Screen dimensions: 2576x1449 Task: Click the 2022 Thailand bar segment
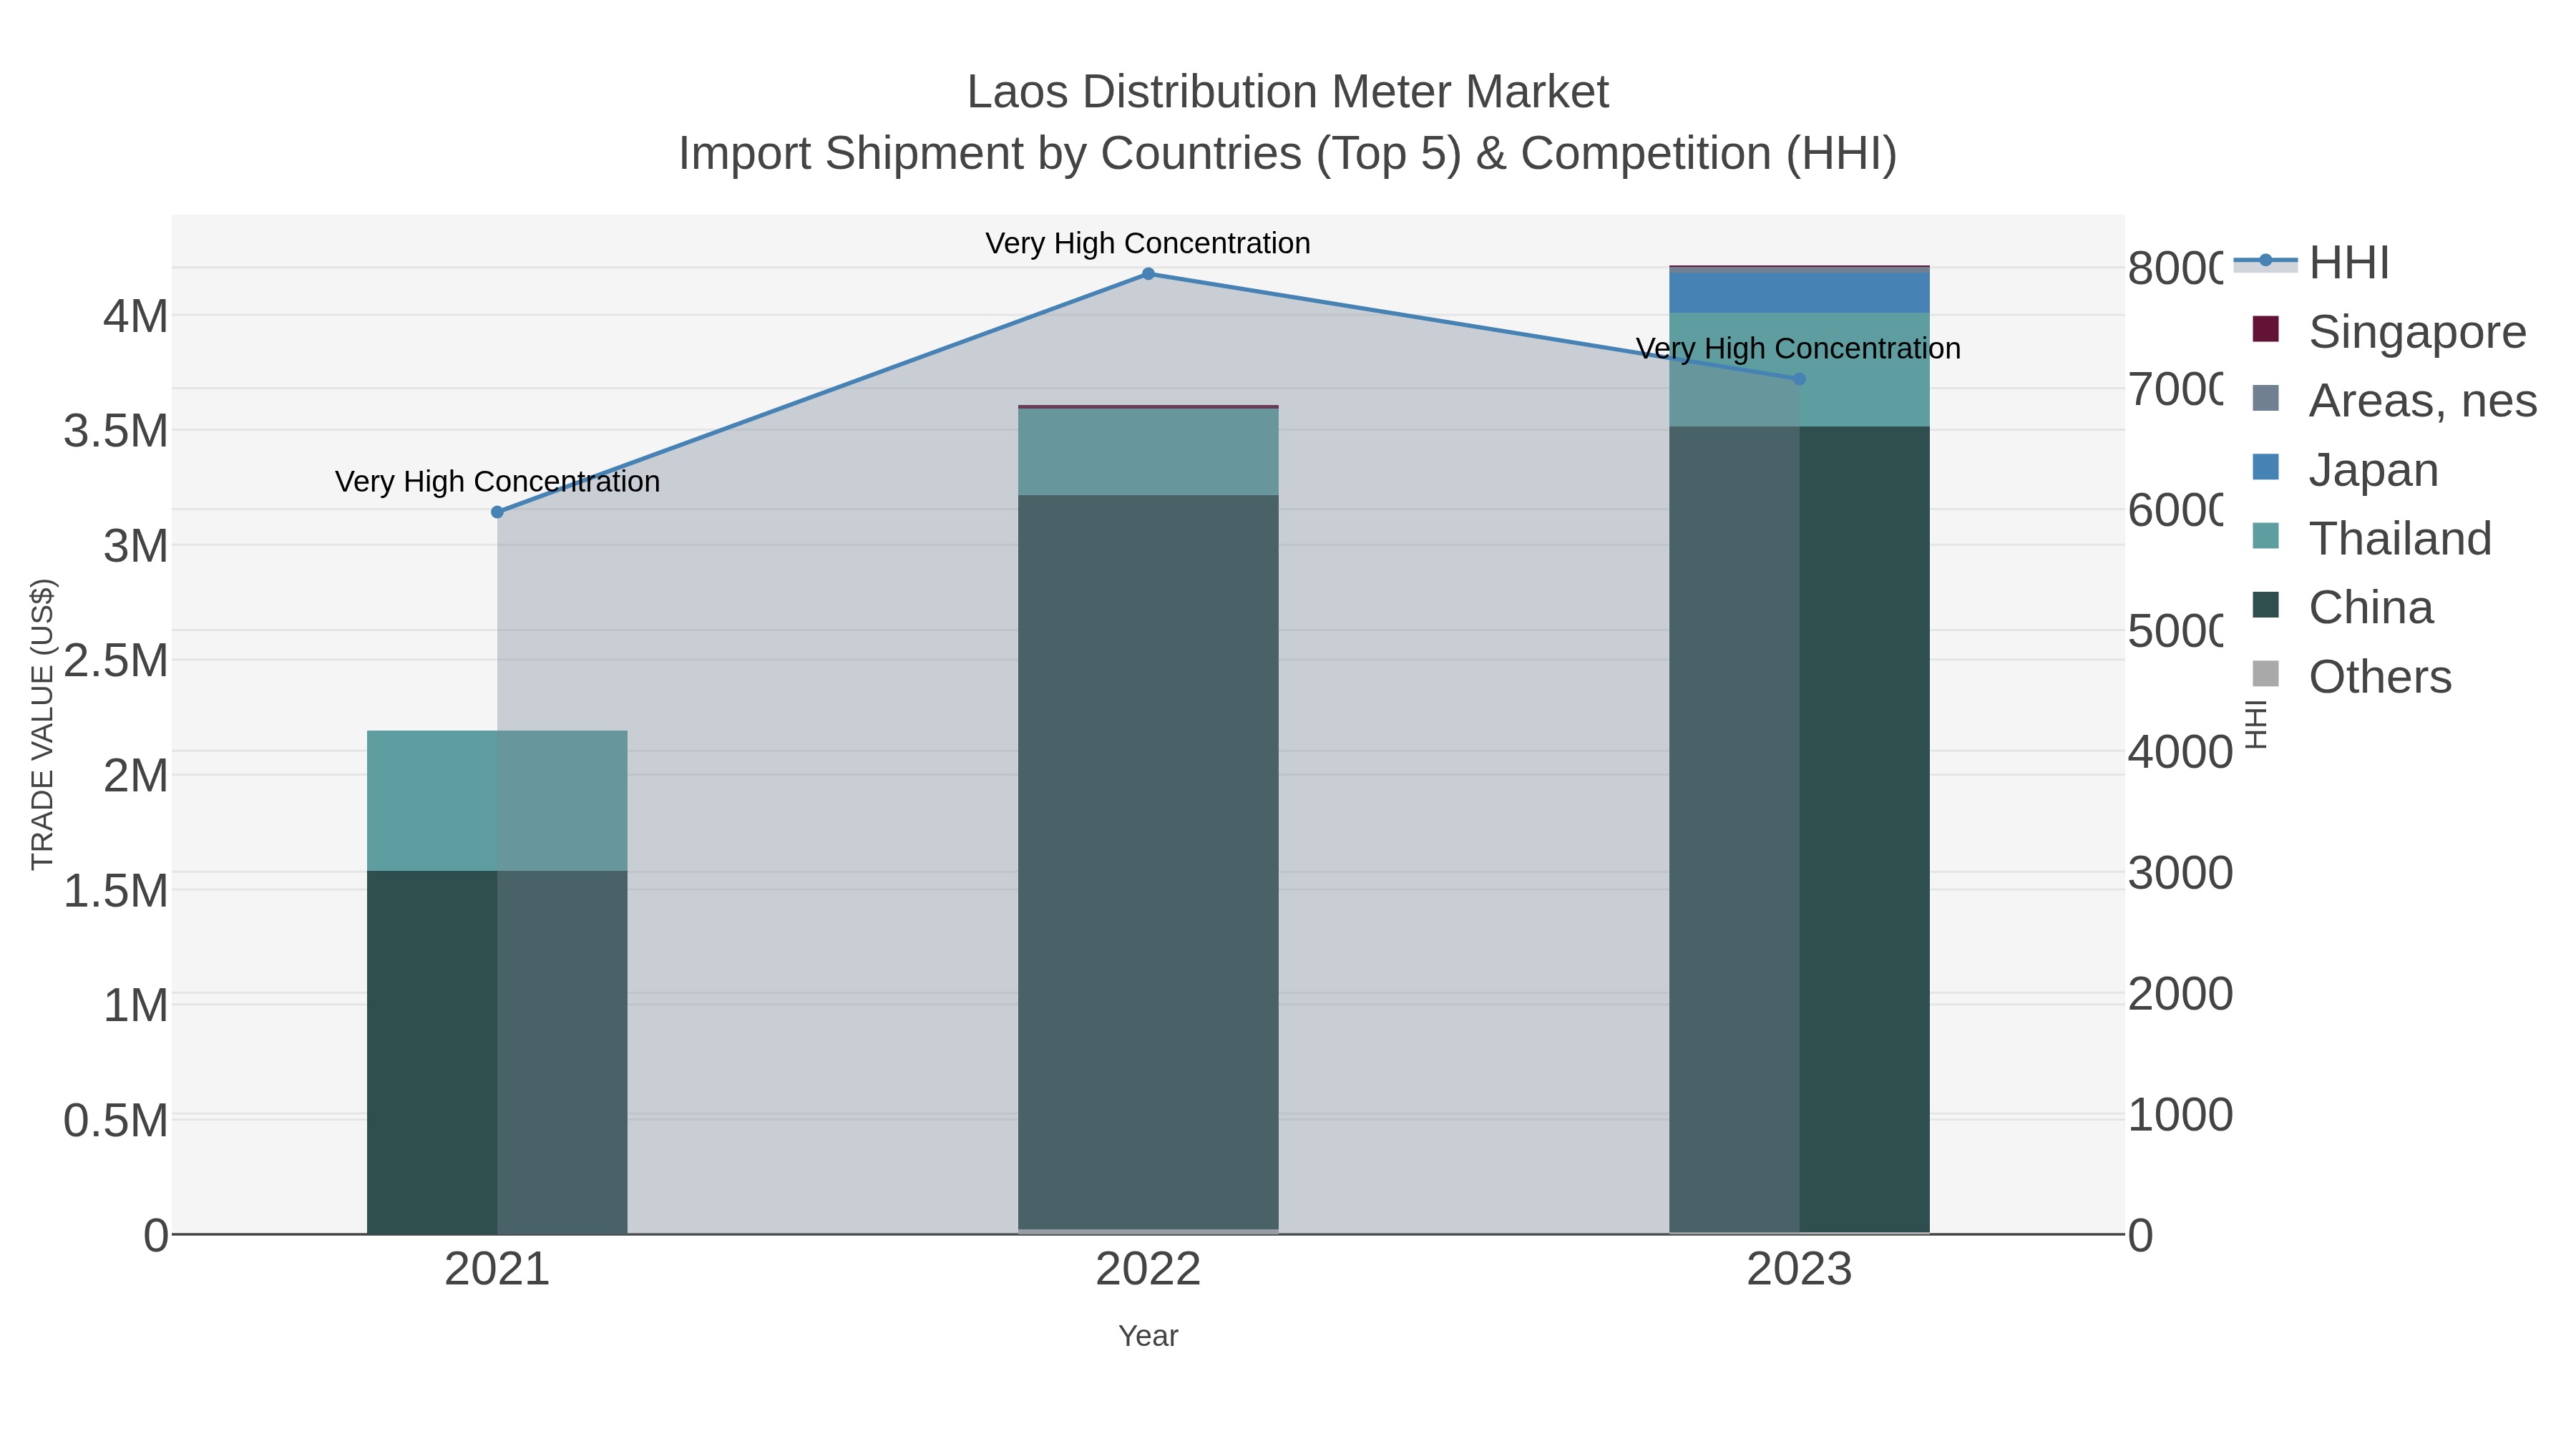(1148, 452)
